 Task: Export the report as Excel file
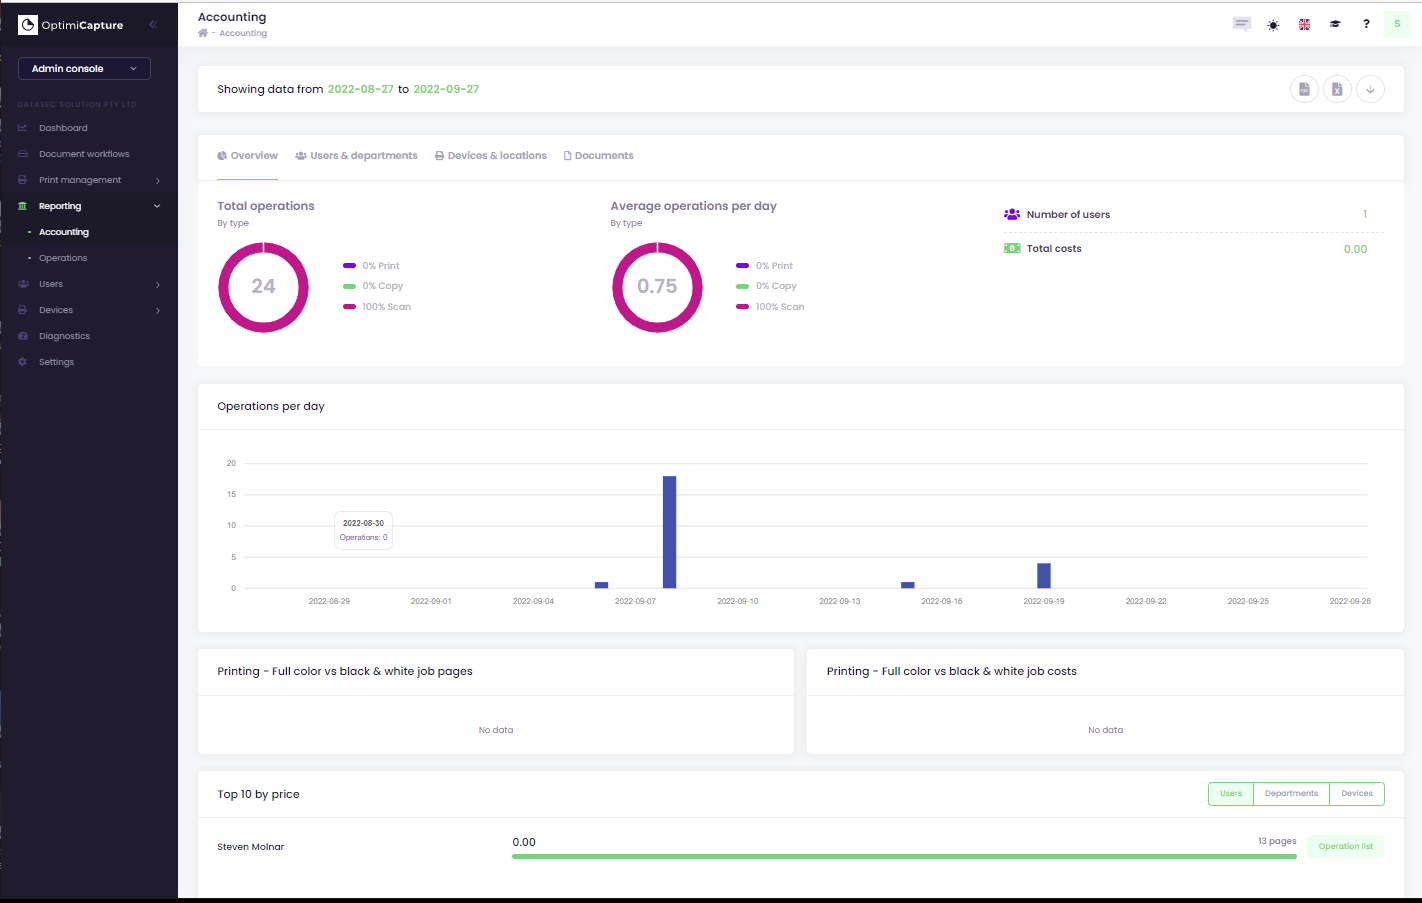1337,89
